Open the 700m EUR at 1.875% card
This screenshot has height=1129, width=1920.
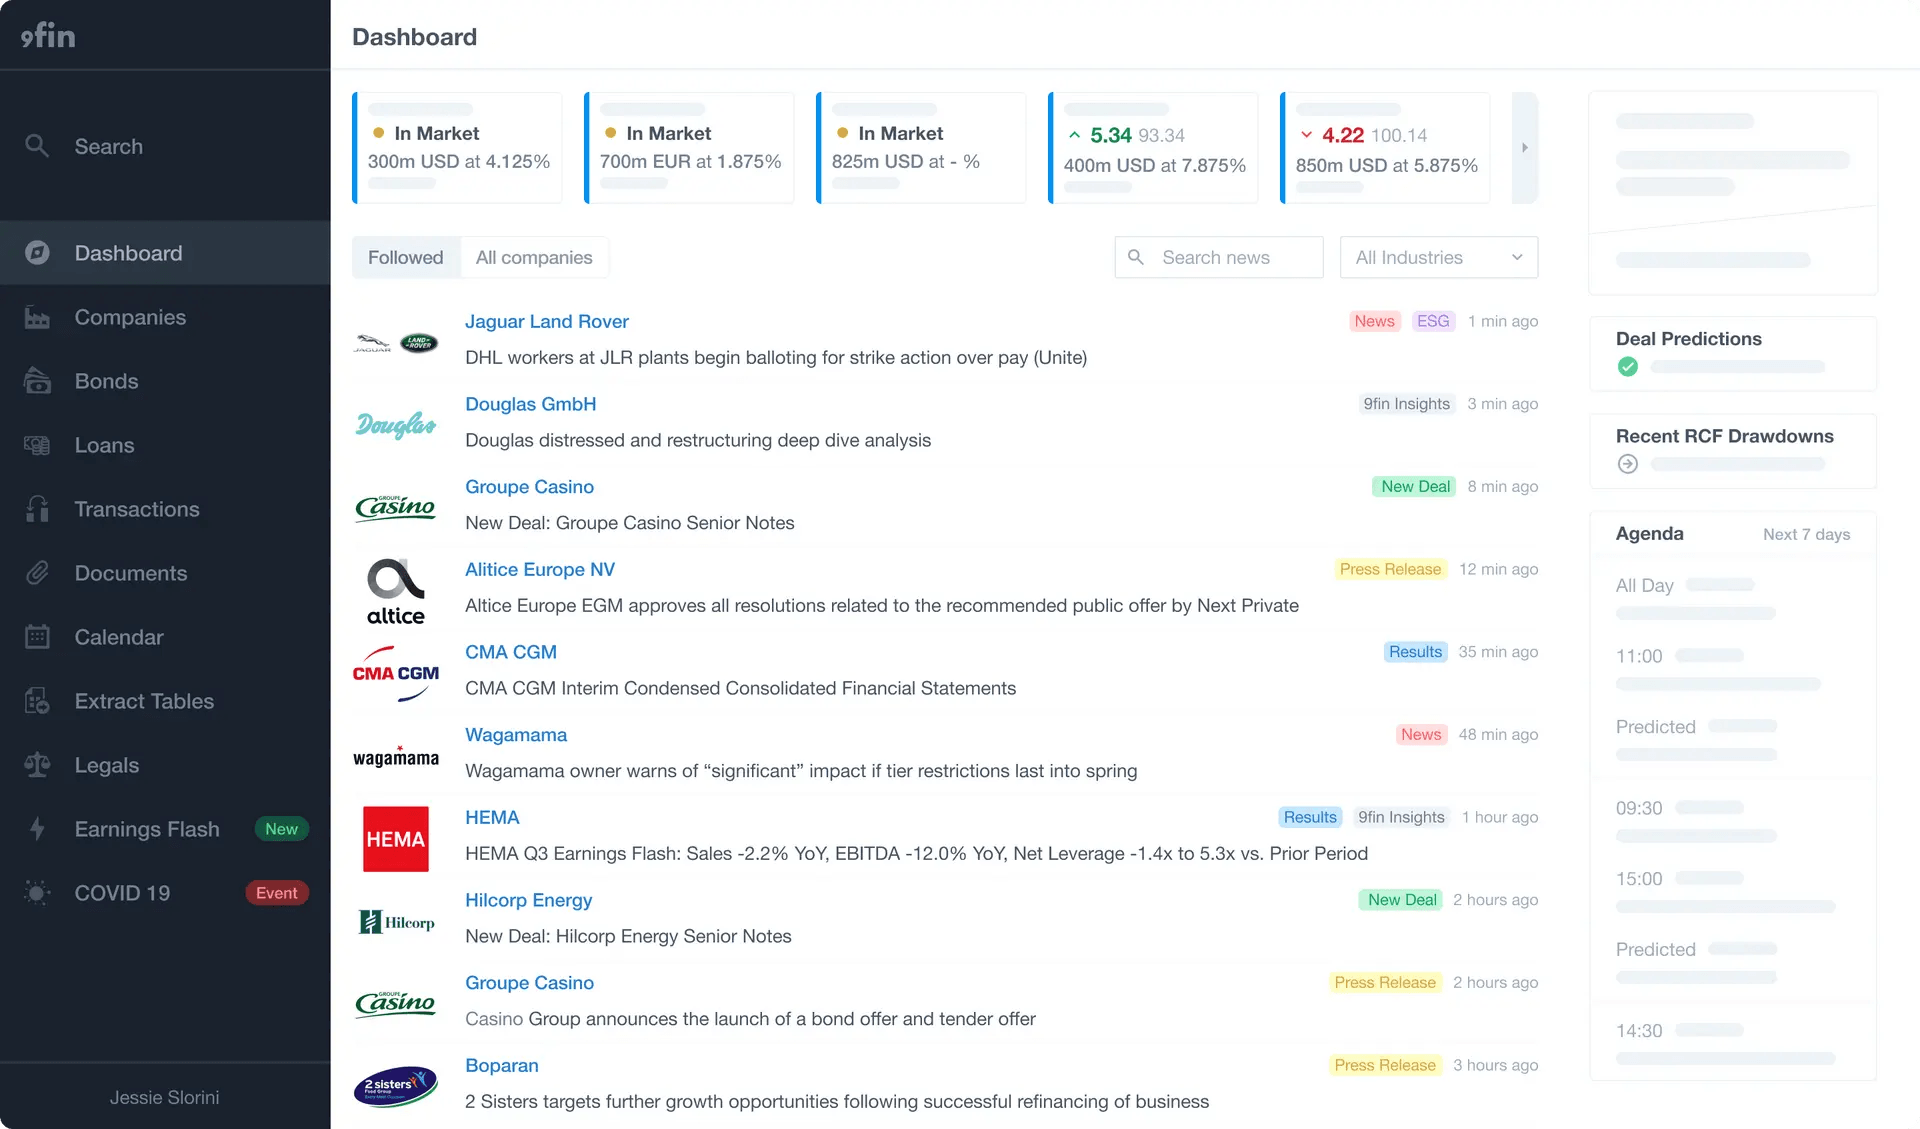(x=689, y=148)
